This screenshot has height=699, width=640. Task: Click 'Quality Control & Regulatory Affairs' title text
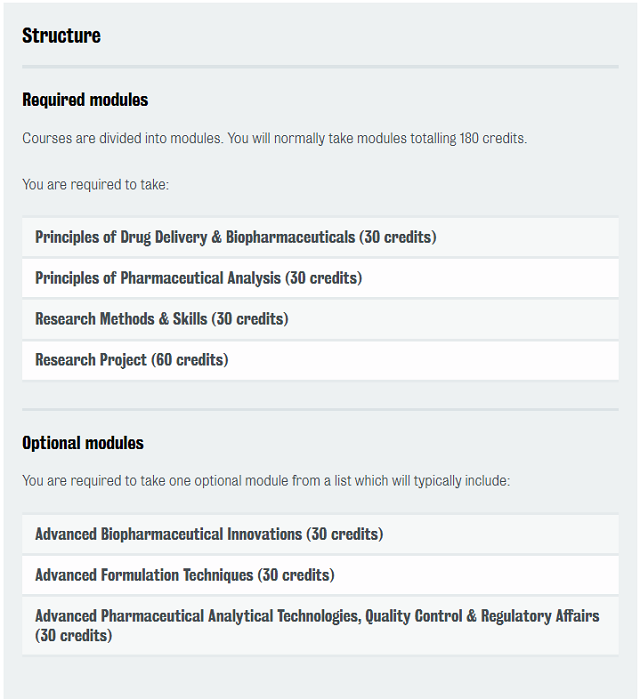(482, 616)
